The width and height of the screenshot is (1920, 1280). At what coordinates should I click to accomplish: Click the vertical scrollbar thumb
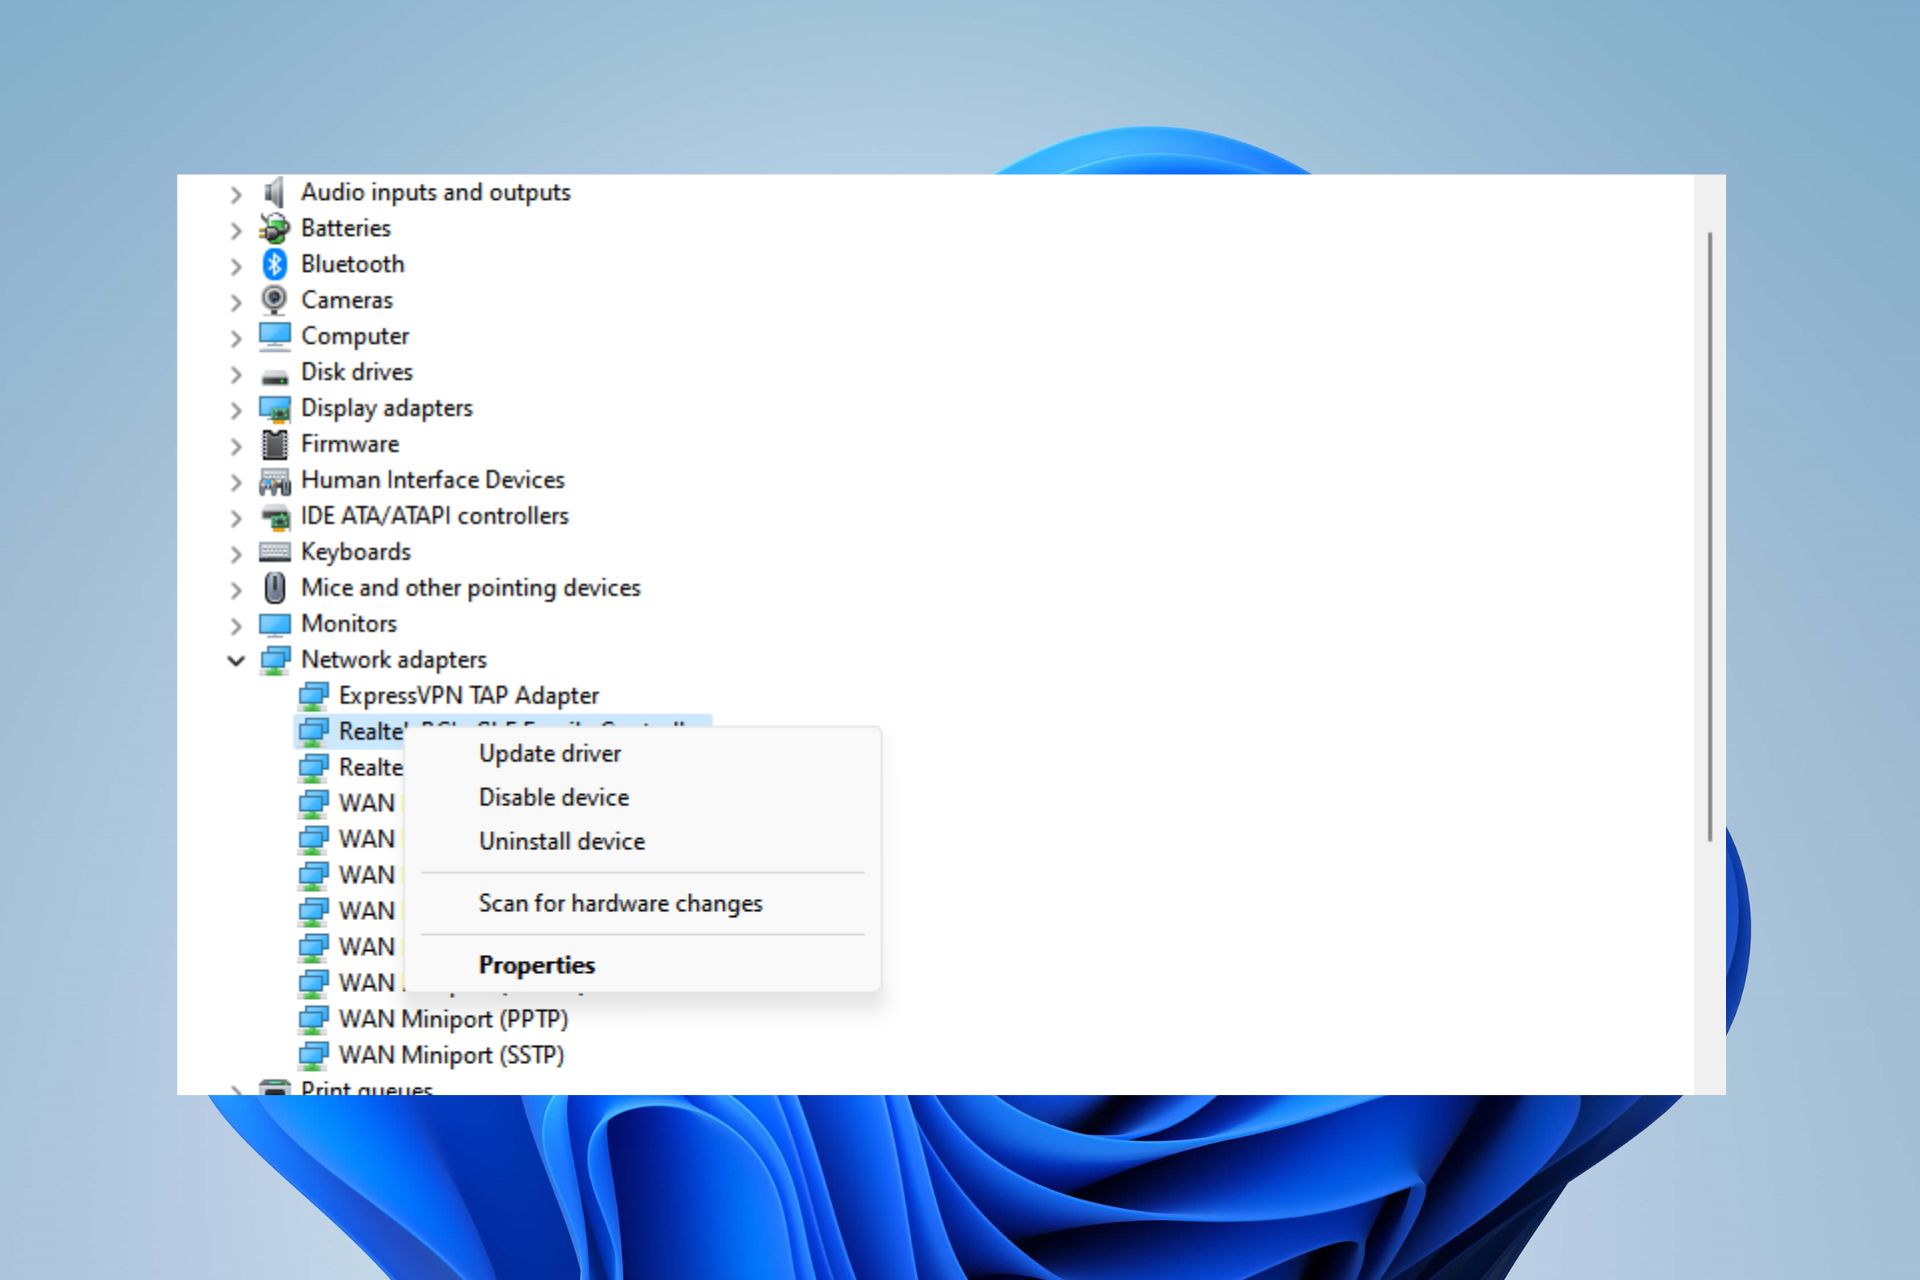pos(1710,537)
